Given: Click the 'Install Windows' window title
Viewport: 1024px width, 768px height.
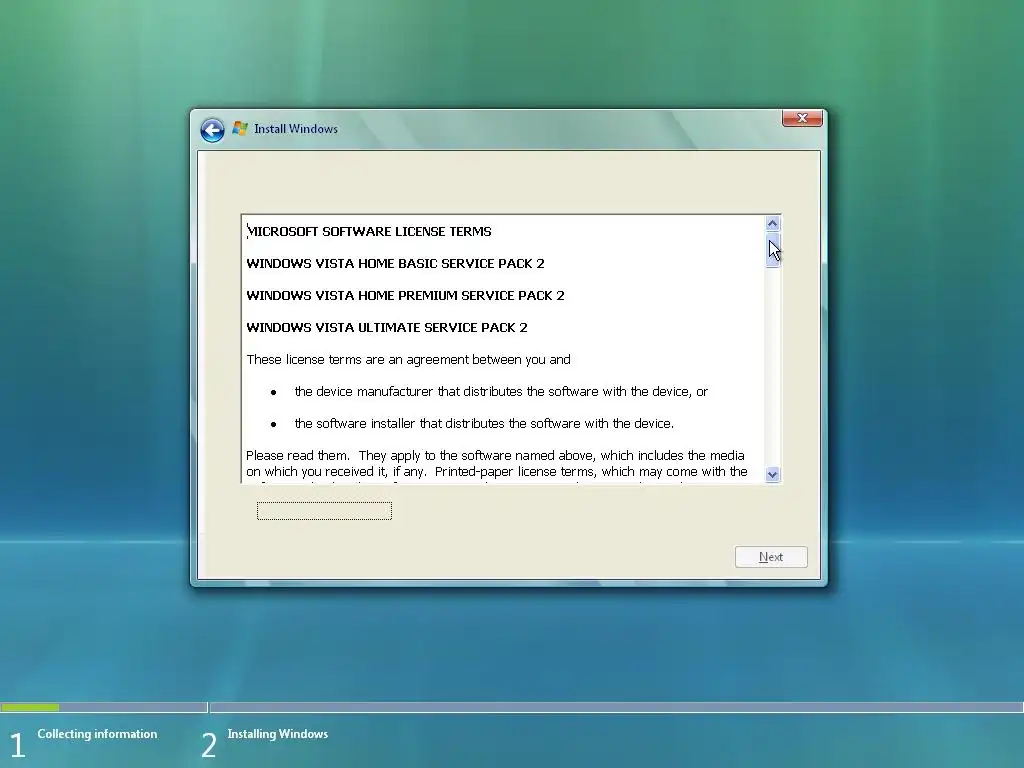Looking at the screenshot, I should [296, 129].
